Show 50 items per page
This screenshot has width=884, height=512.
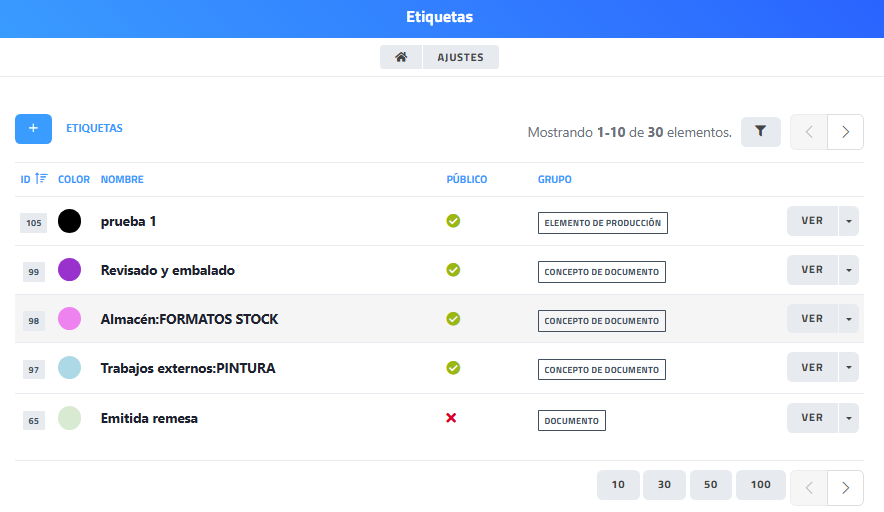[x=710, y=485]
